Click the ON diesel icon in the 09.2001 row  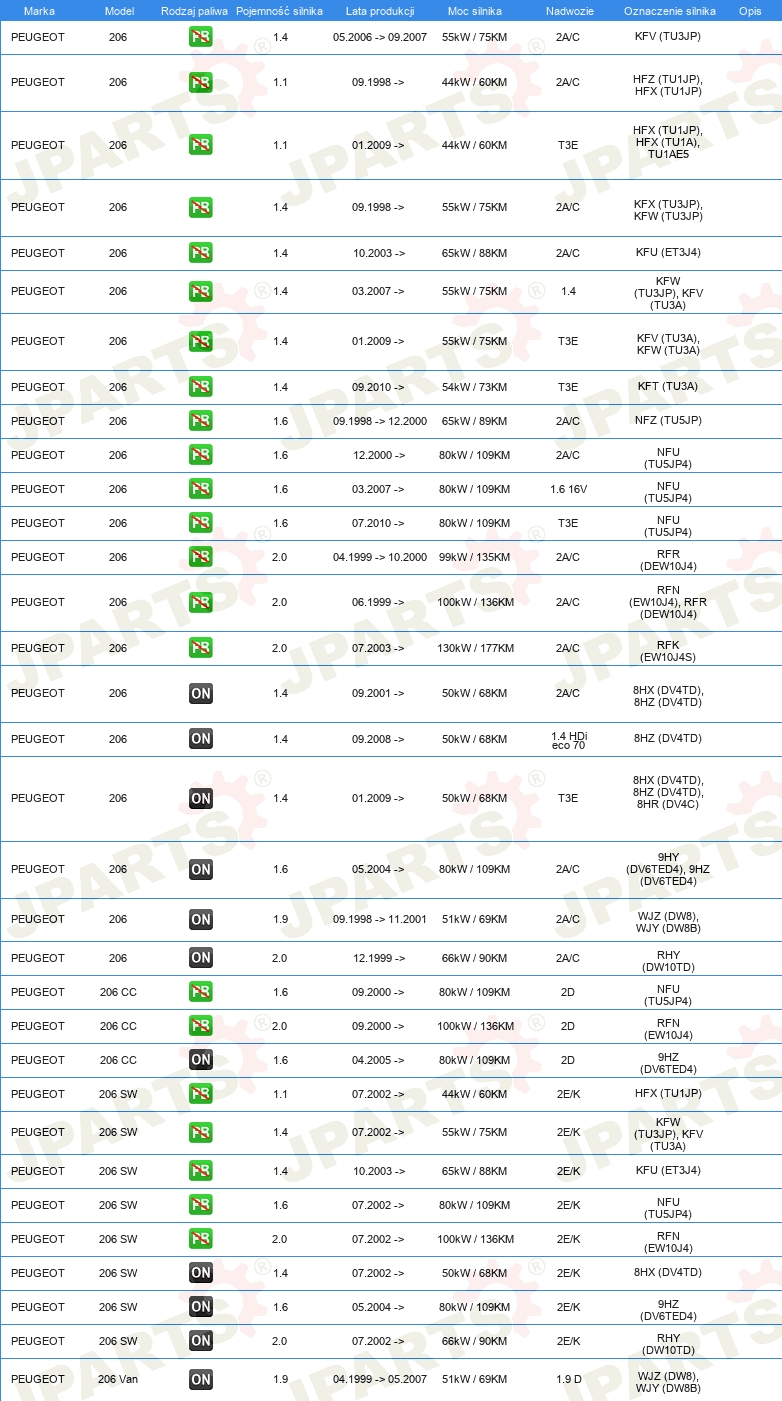click(x=201, y=693)
